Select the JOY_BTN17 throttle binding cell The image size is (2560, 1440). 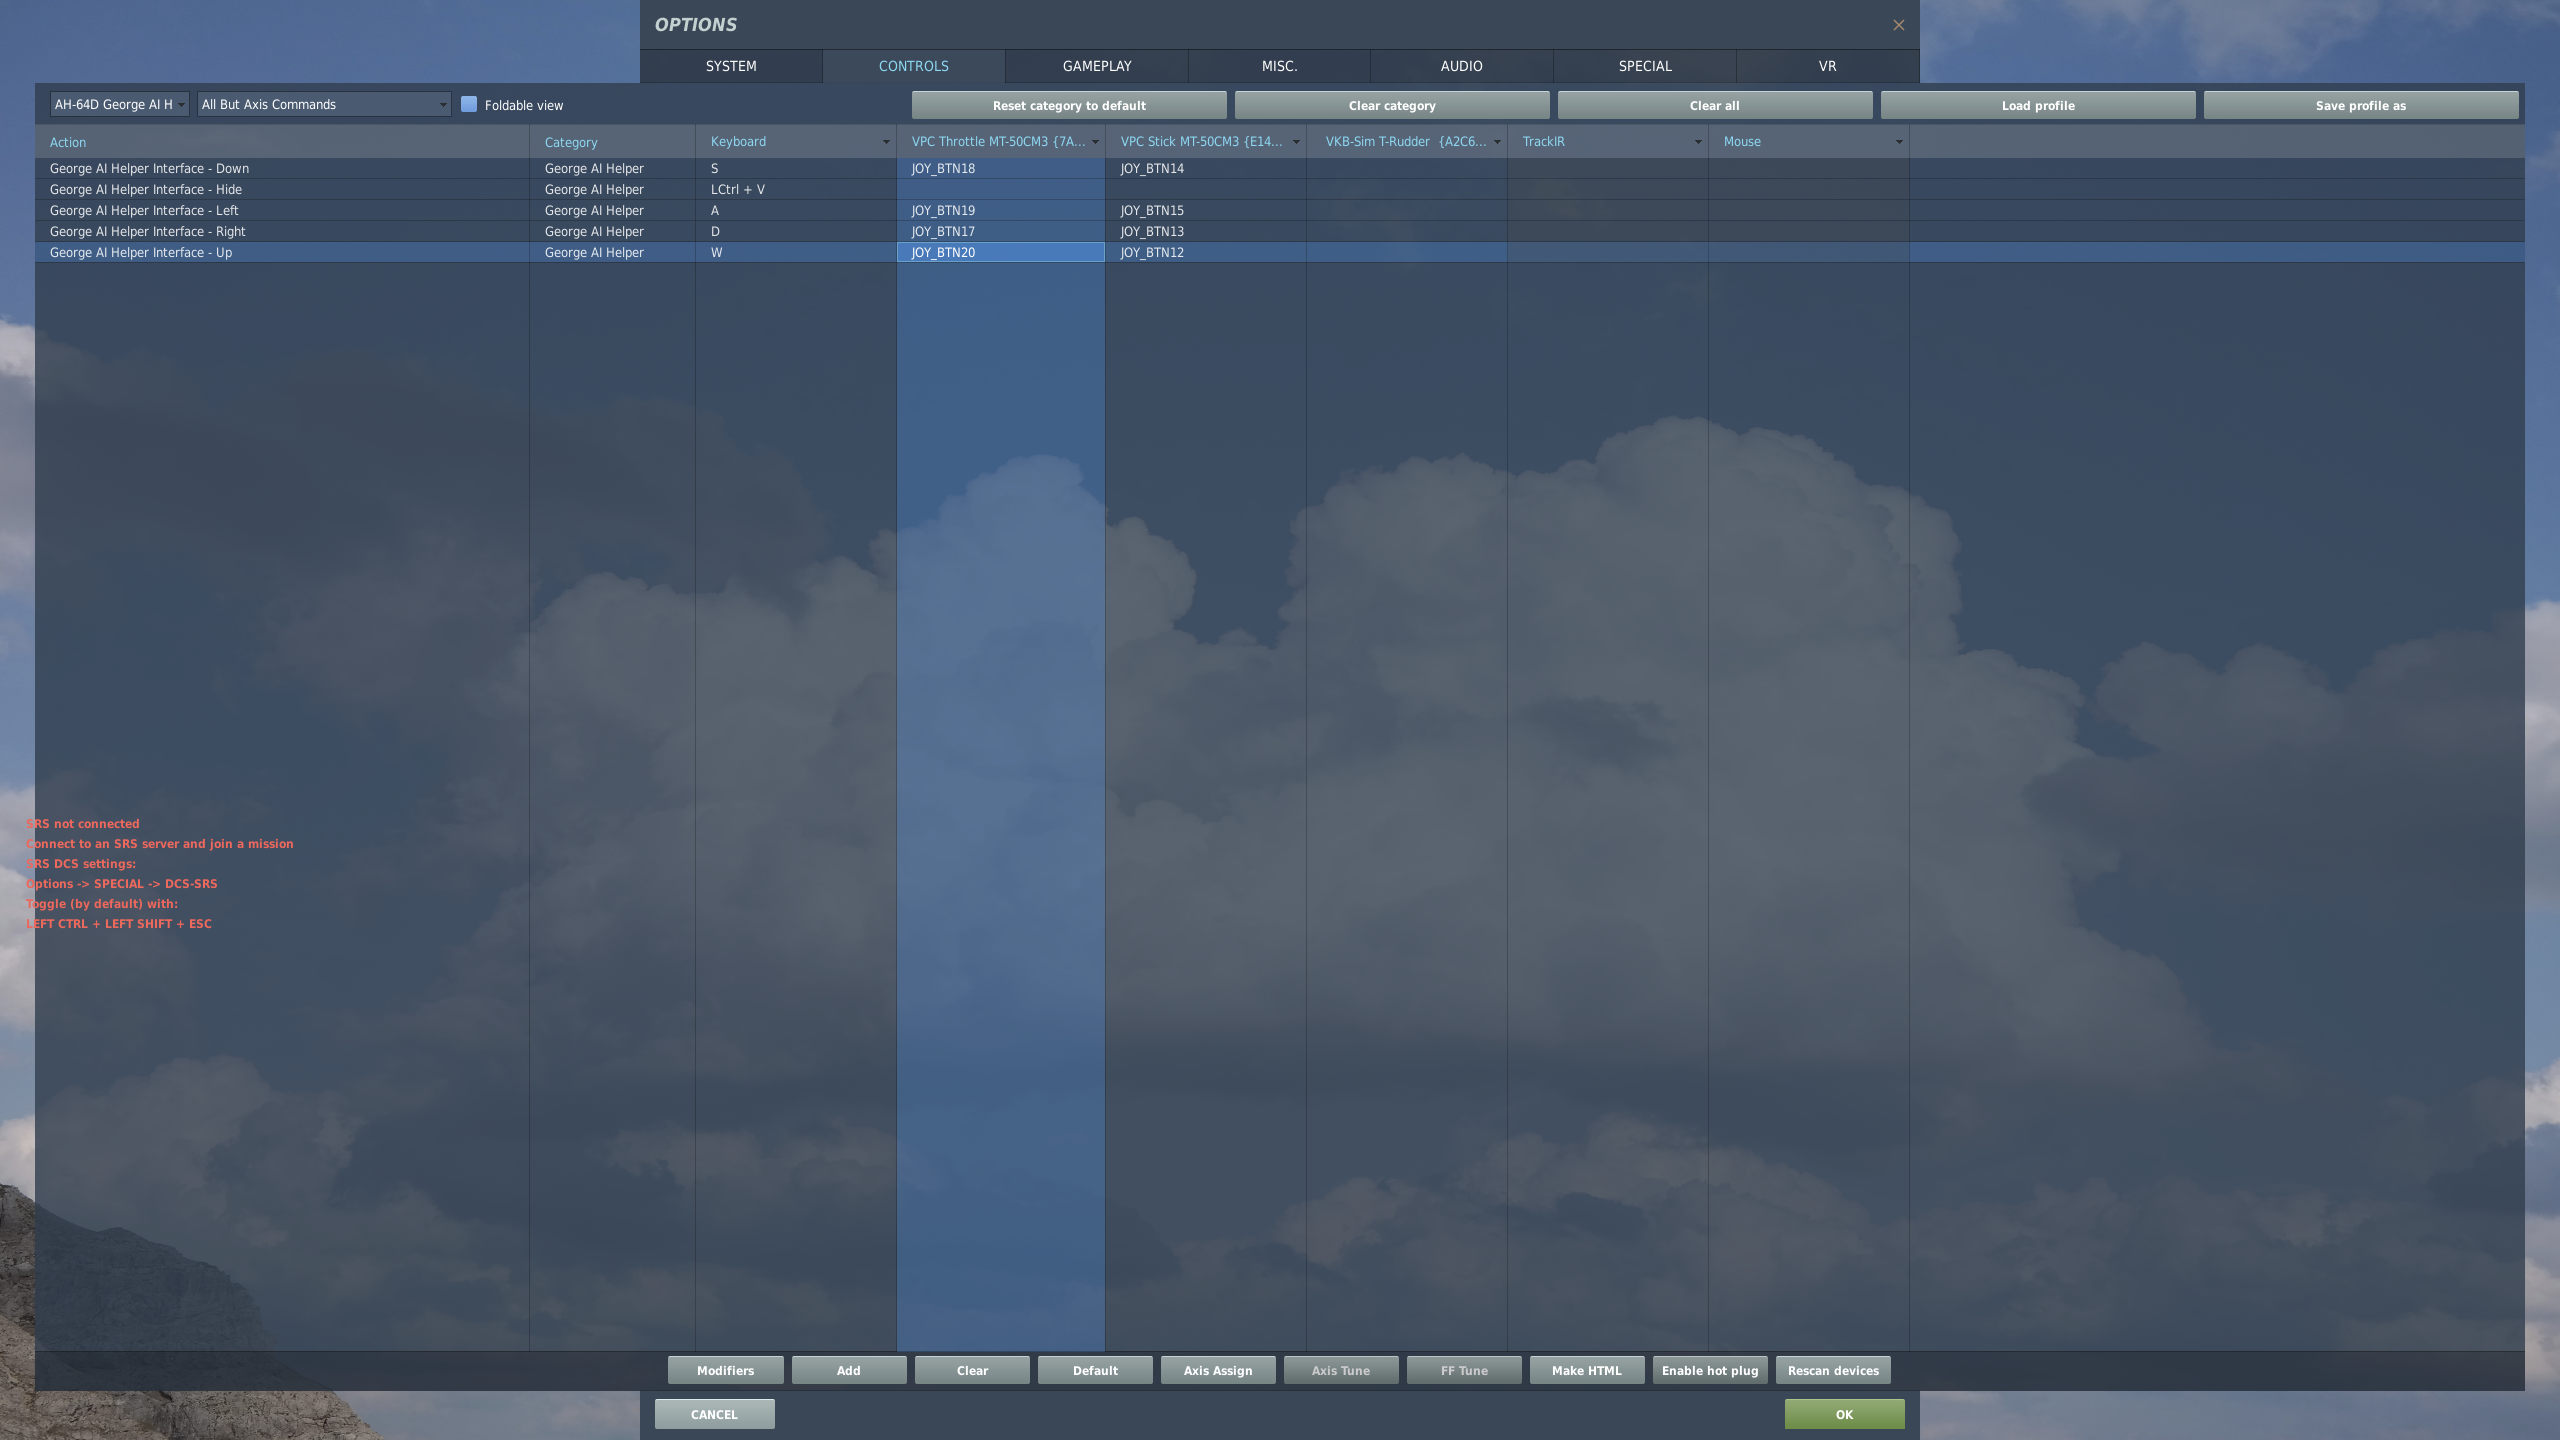pyautogui.click(x=1001, y=231)
